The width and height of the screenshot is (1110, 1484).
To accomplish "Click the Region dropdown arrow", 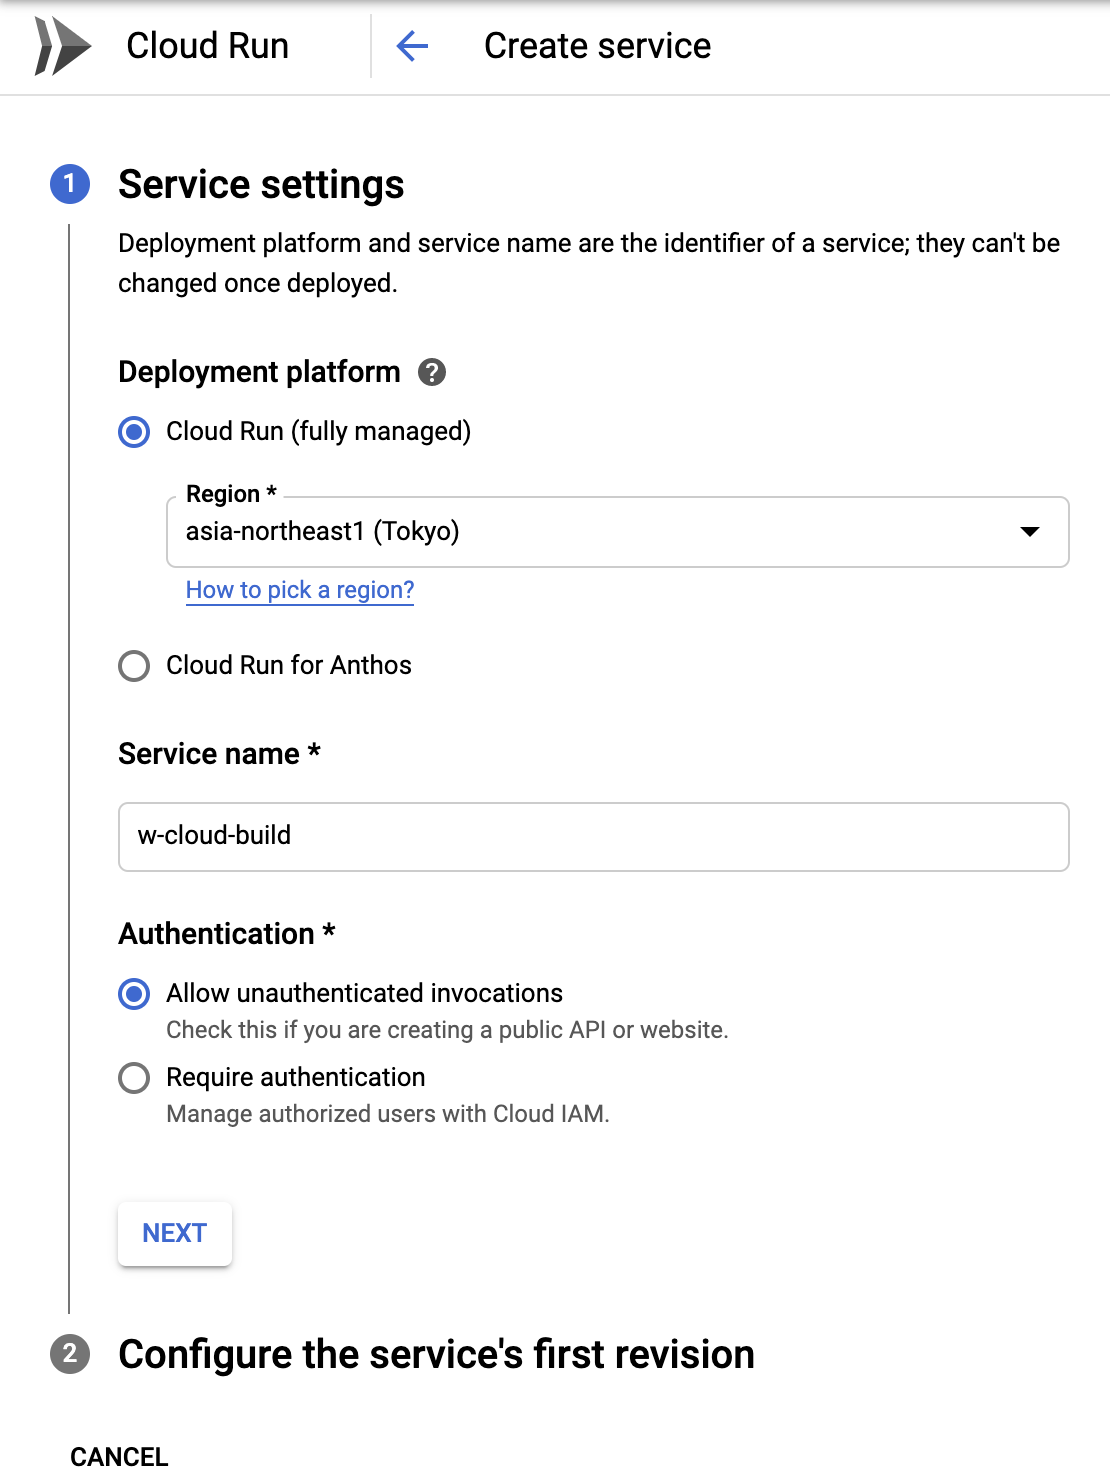I will pyautogui.click(x=1030, y=532).
